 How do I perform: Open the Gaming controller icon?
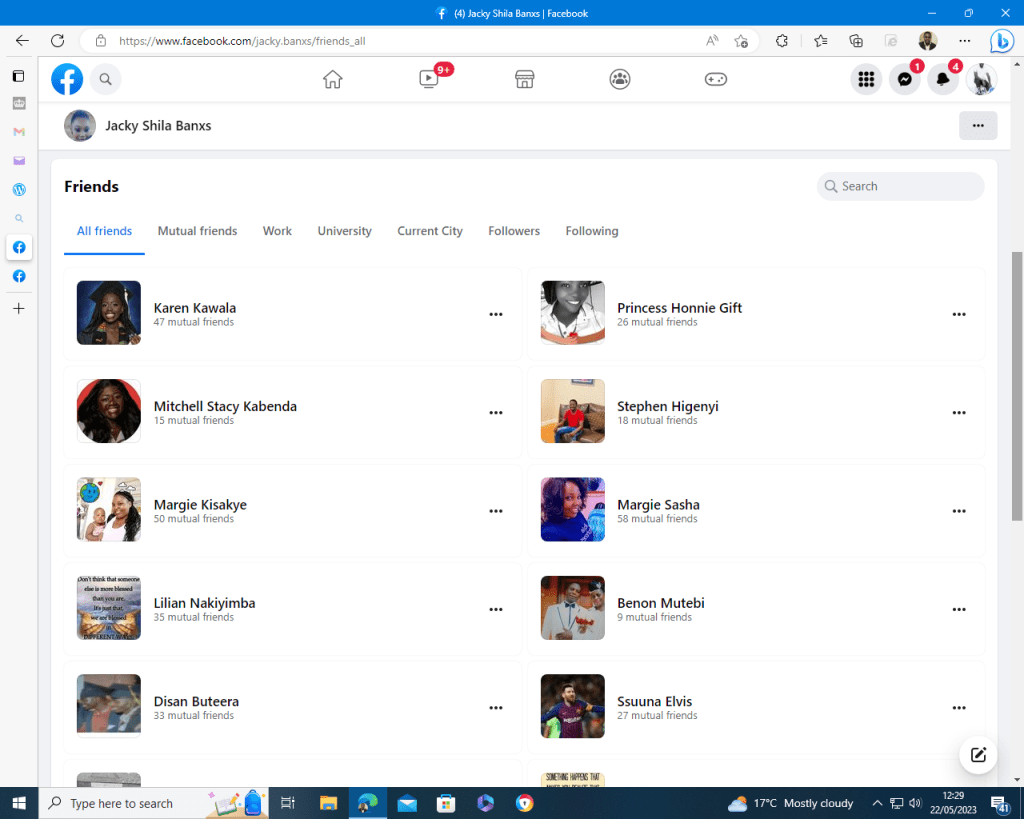(x=716, y=80)
